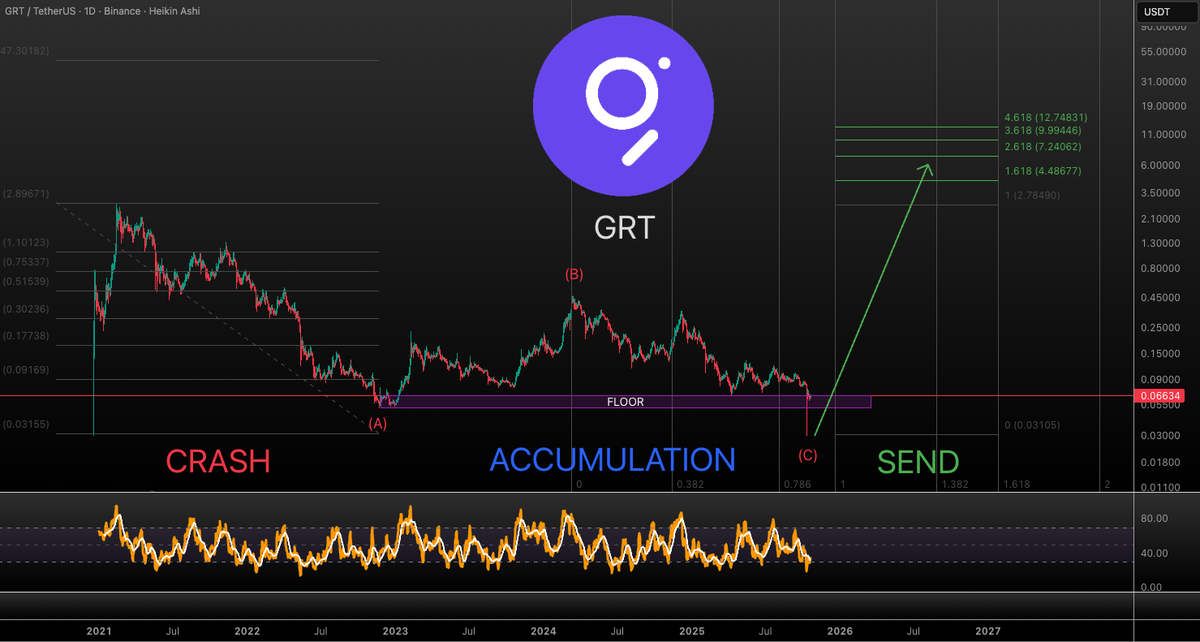Click 11.00000 on the price scale
Screen dimensions: 1200x642
coord(1161,134)
